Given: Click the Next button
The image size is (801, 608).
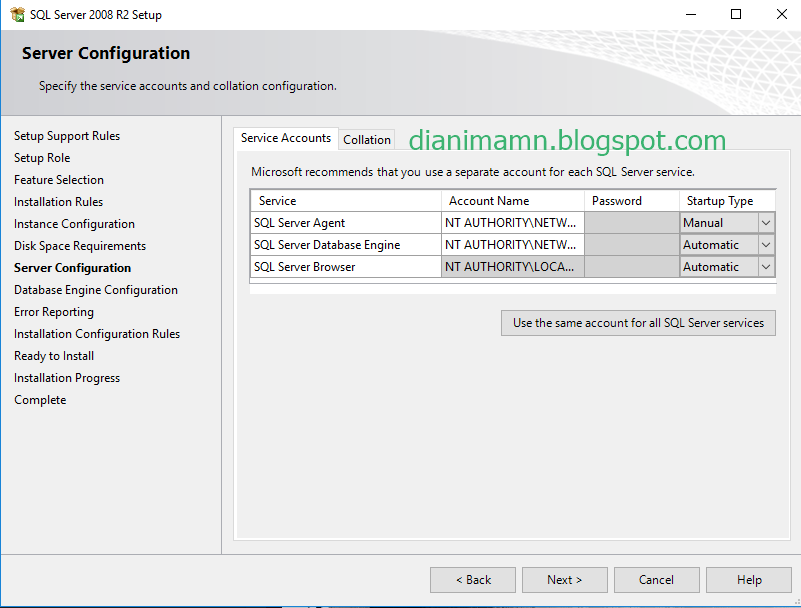Looking at the screenshot, I should click(564, 579).
